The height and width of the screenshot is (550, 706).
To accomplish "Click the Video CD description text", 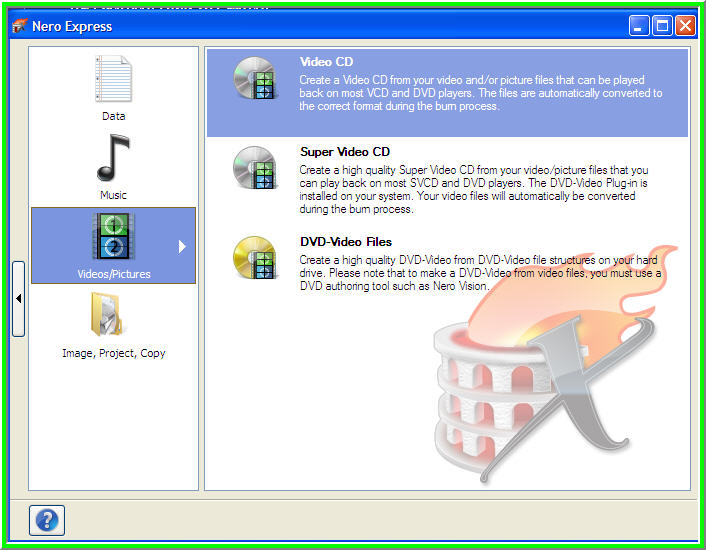I will pyautogui.click(x=480, y=93).
